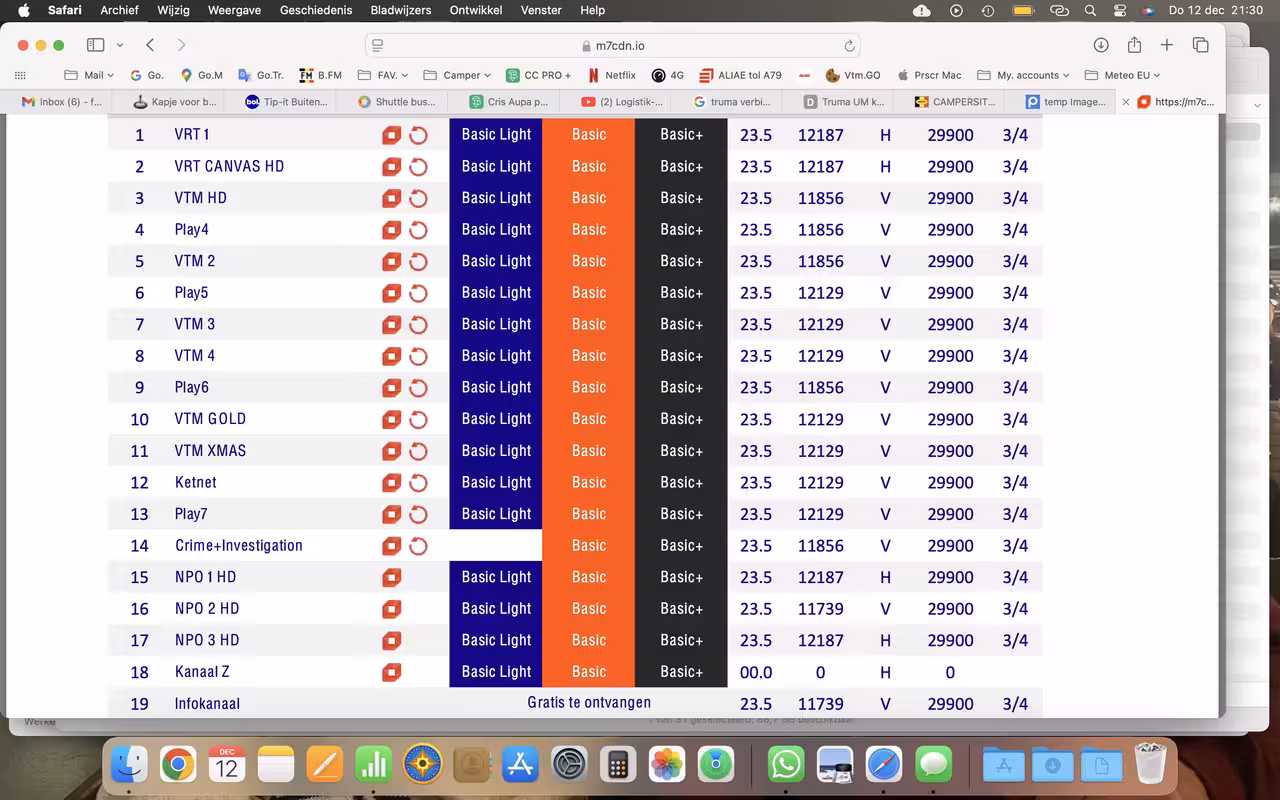Screen dimensions: 1280x800
Task: Click Basic Light cell in VRT 1 row
Action: (x=496, y=135)
